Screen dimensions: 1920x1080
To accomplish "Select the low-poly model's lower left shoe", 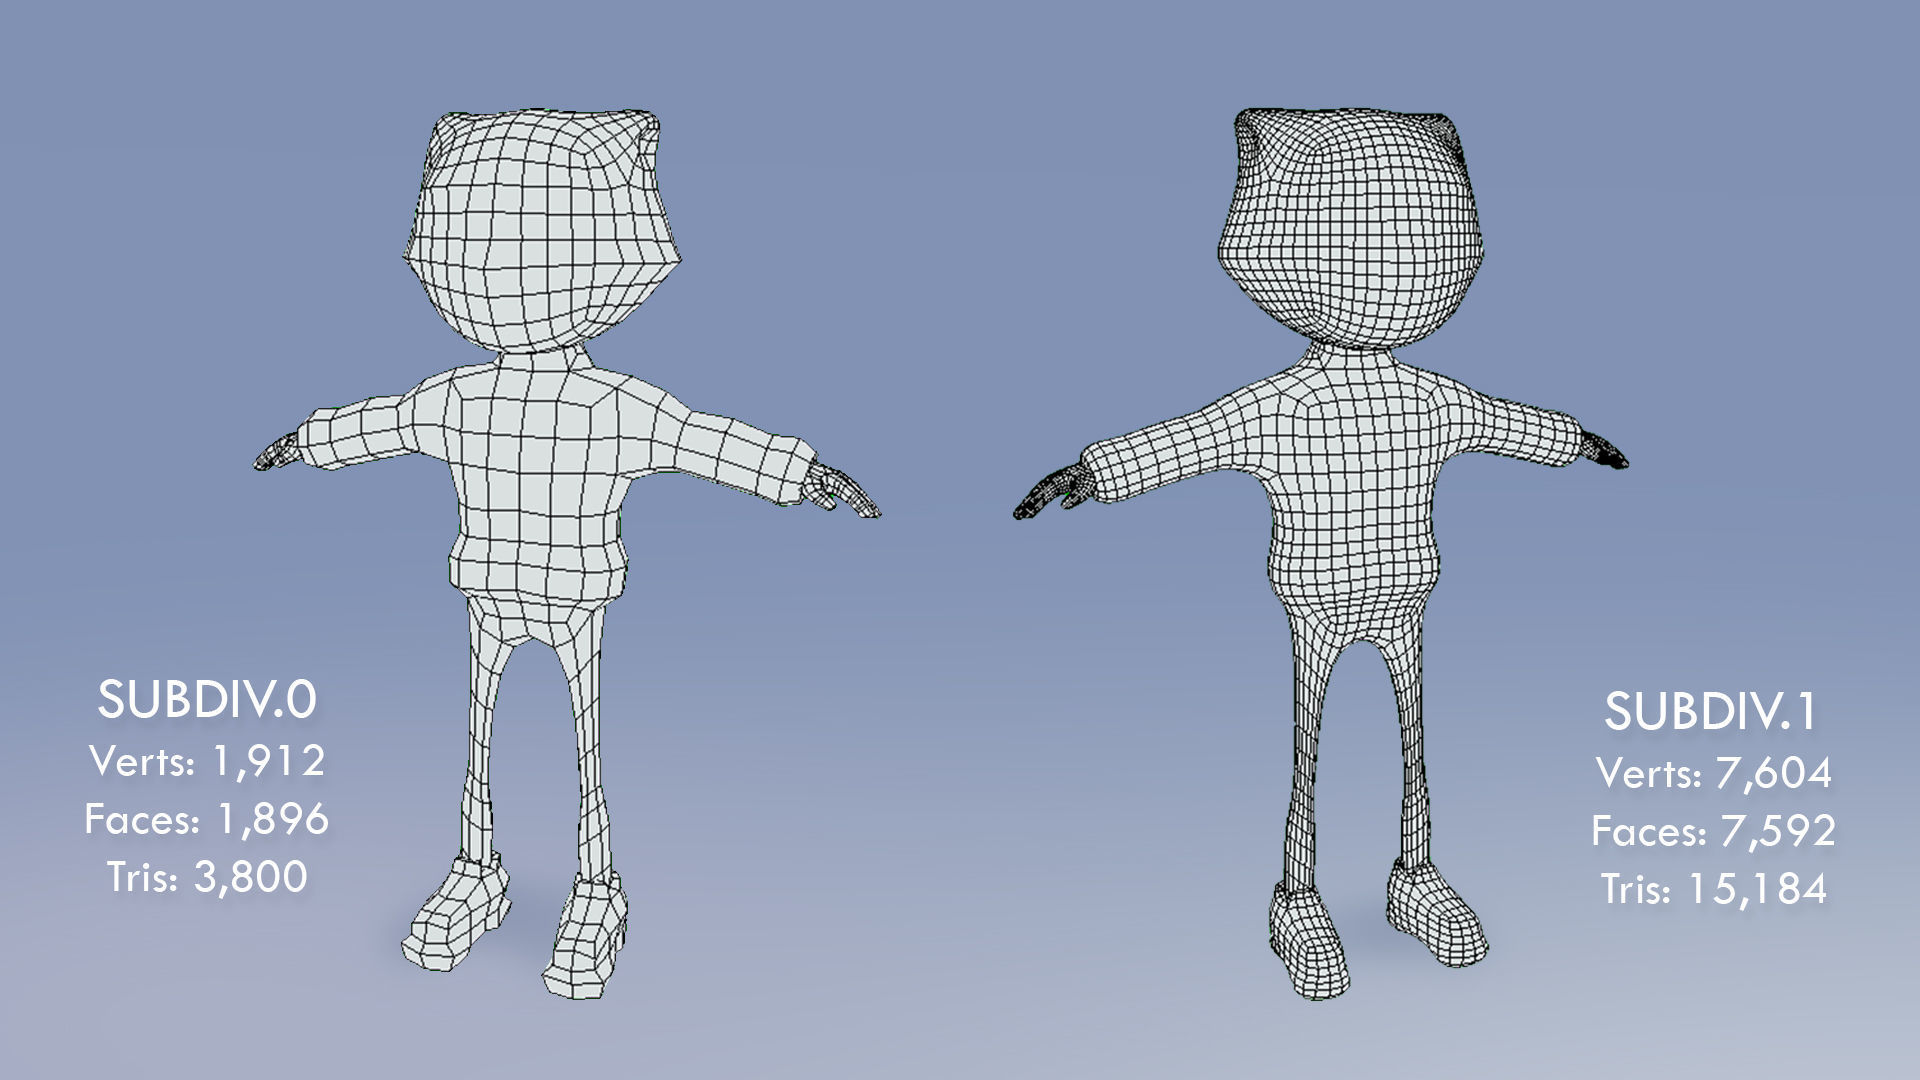I will pos(455,915).
